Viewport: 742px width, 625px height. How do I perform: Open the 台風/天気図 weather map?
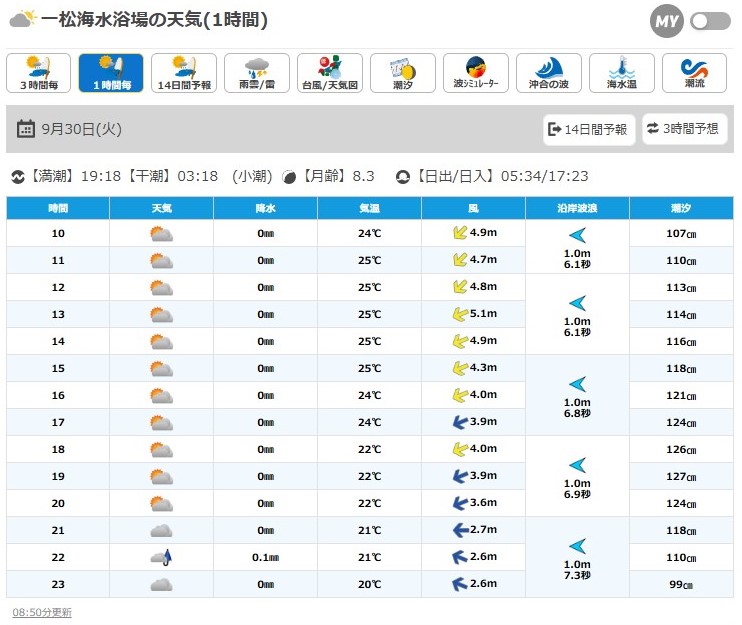330,73
